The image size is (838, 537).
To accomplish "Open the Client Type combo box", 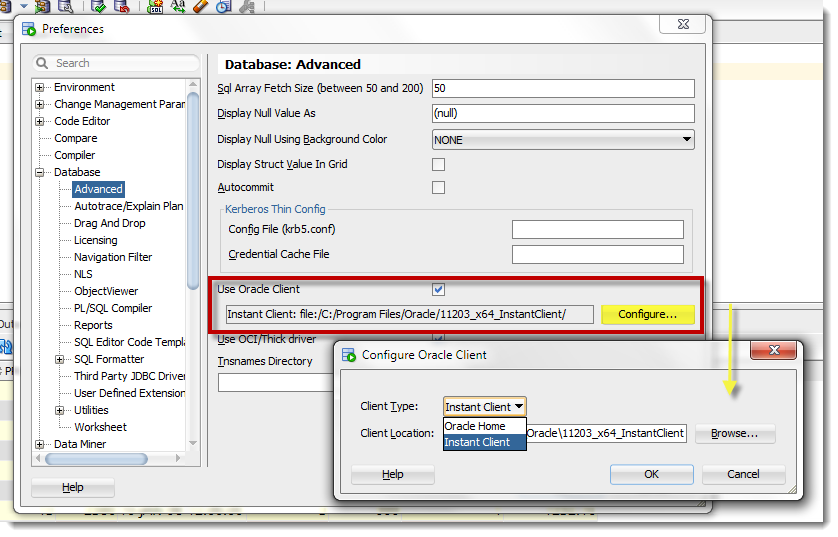I will 485,407.
